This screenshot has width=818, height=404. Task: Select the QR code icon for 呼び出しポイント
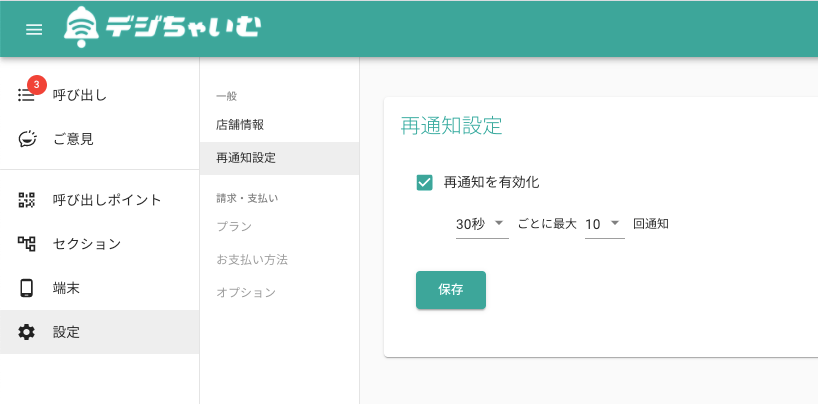(26, 200)
